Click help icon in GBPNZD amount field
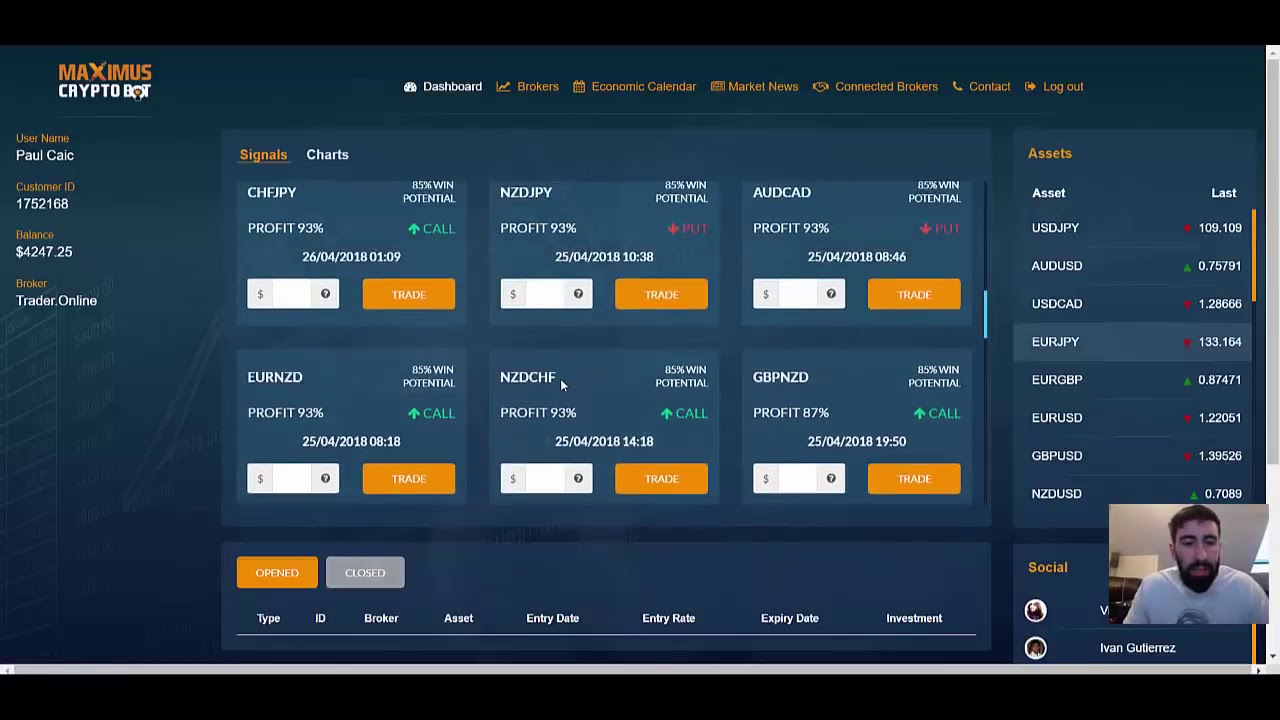Screen dimensions: 1280x720 click(831, 479)
